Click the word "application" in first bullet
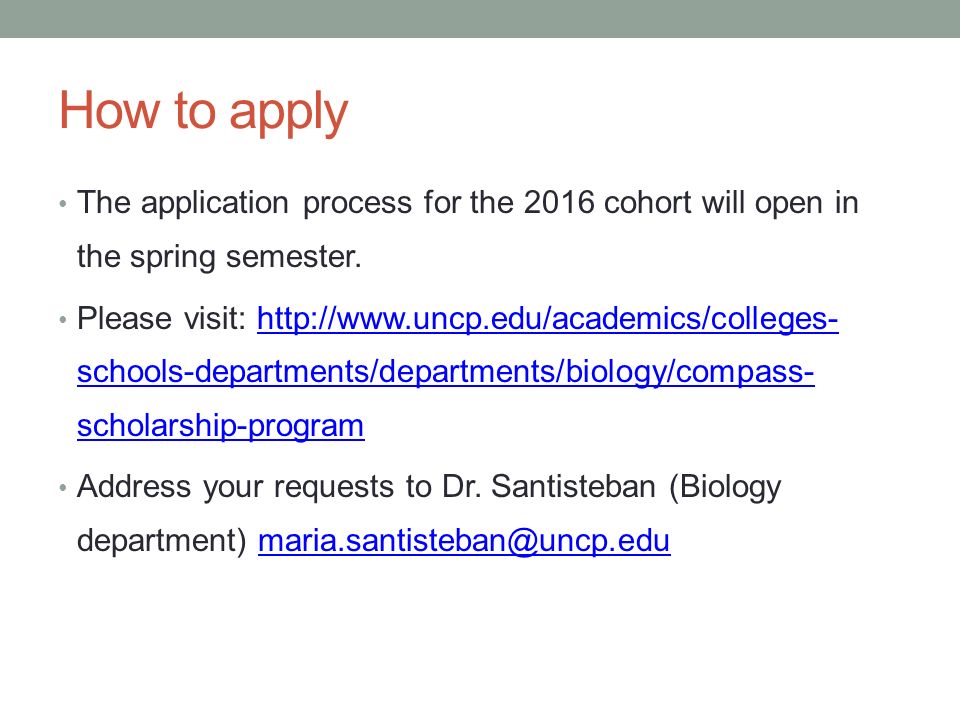Viewport: 960px width, 720px height. coord(215,204)
